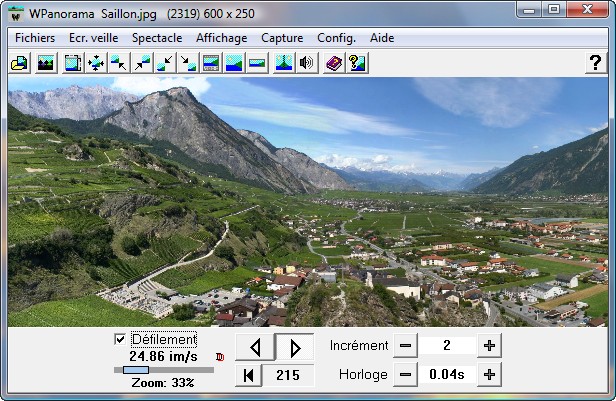
Task: Click the four-arrows center image icon
Action: (96, 63)
